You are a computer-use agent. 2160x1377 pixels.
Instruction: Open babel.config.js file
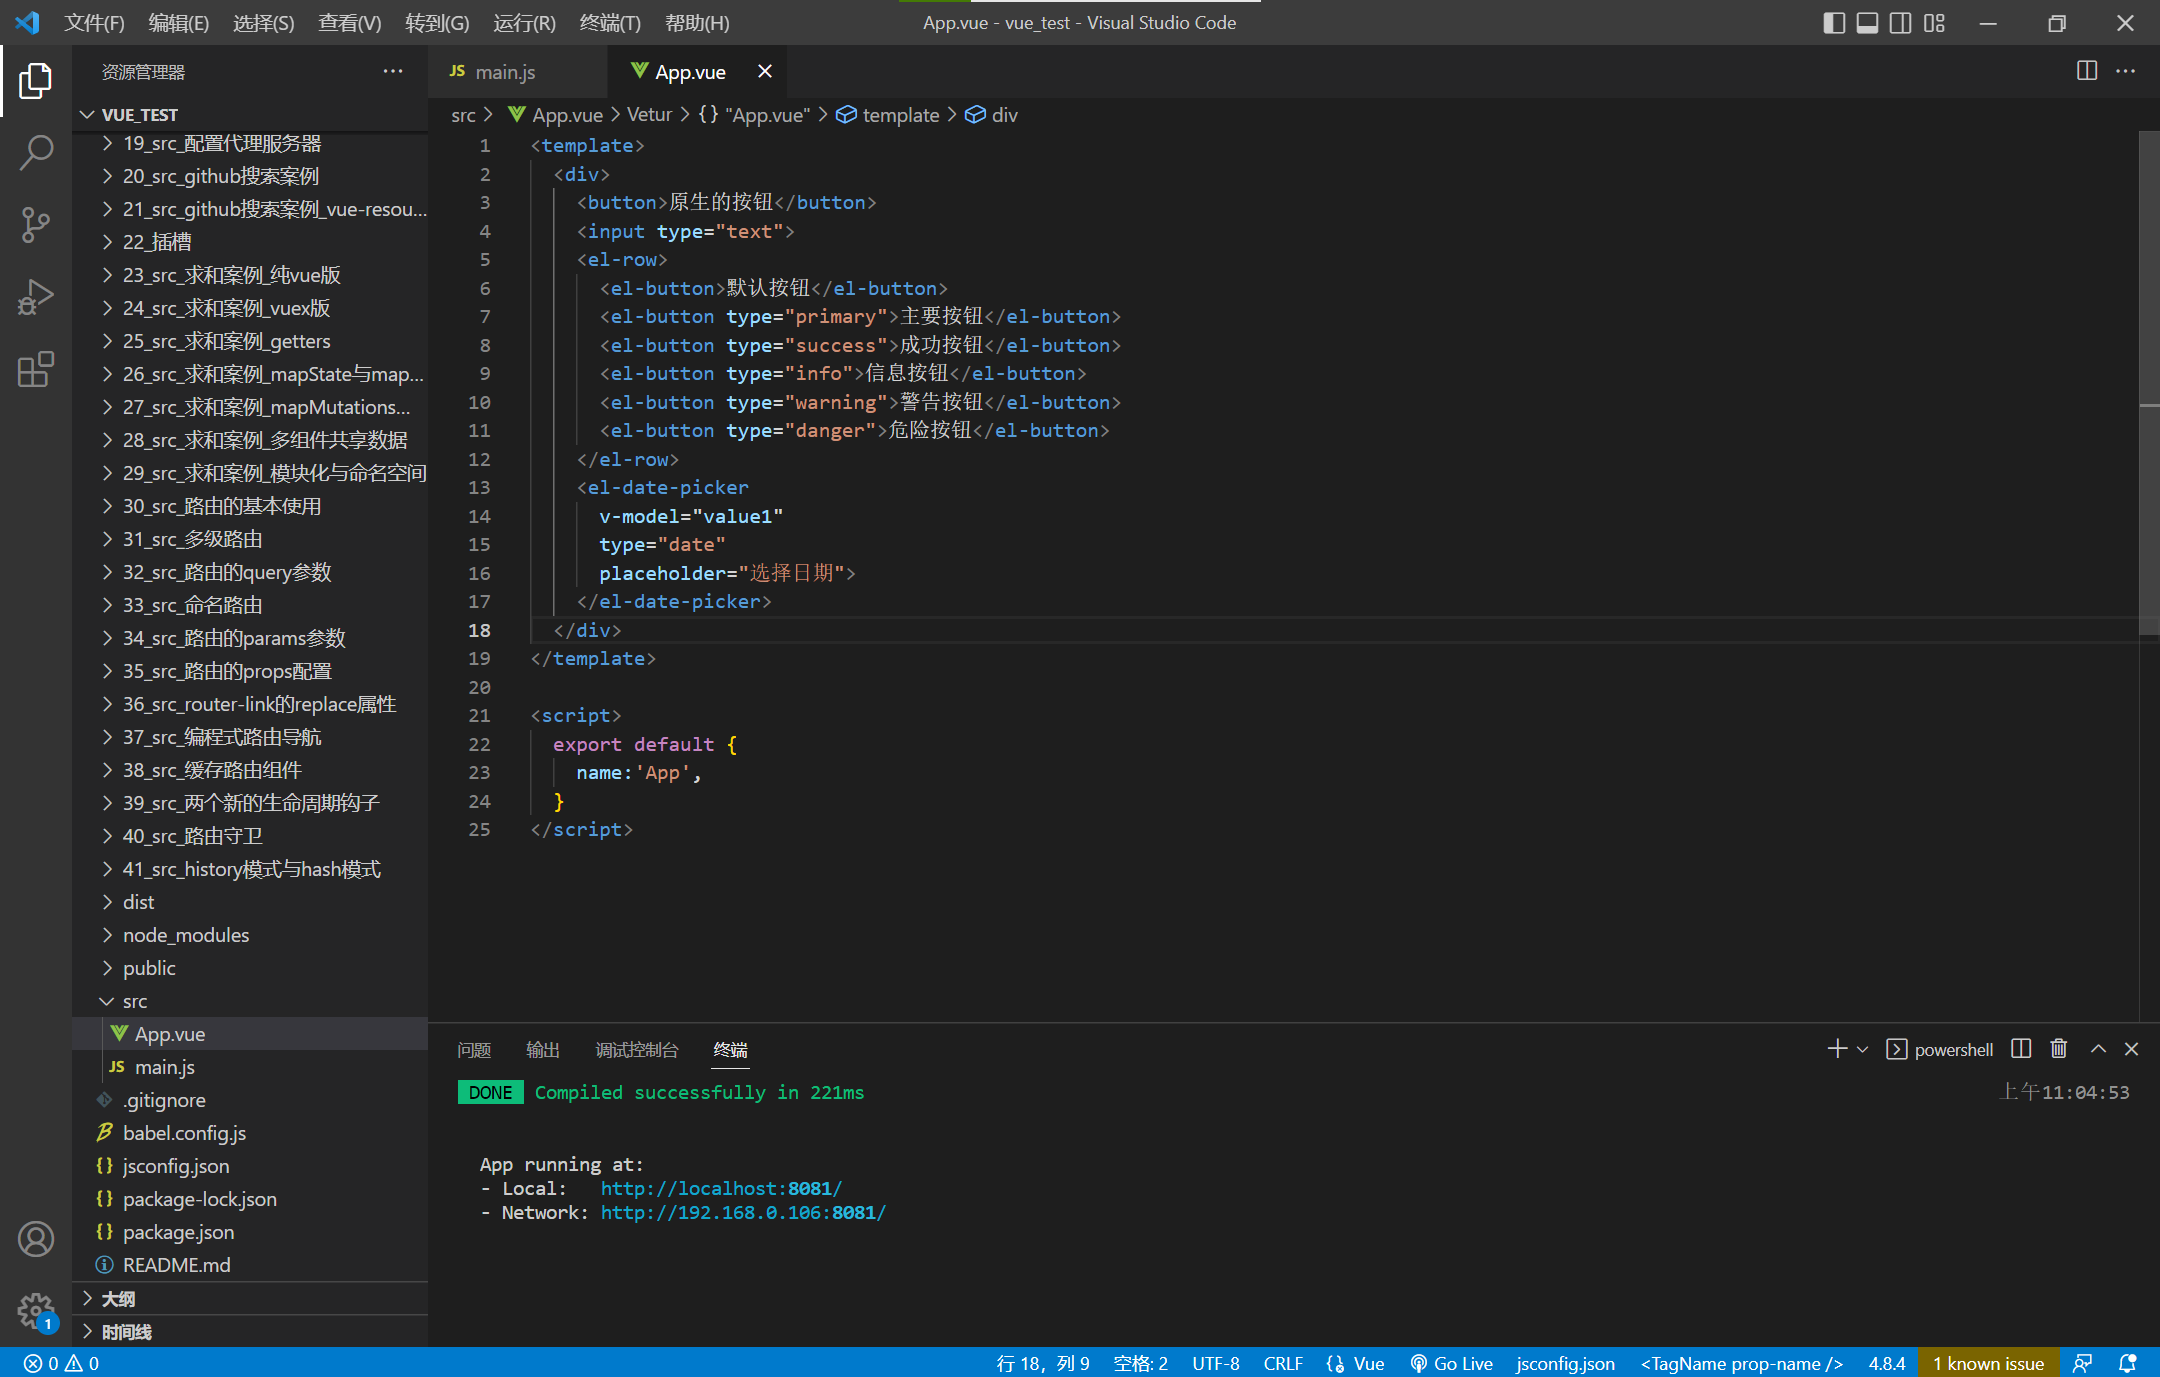point(251,1132)
